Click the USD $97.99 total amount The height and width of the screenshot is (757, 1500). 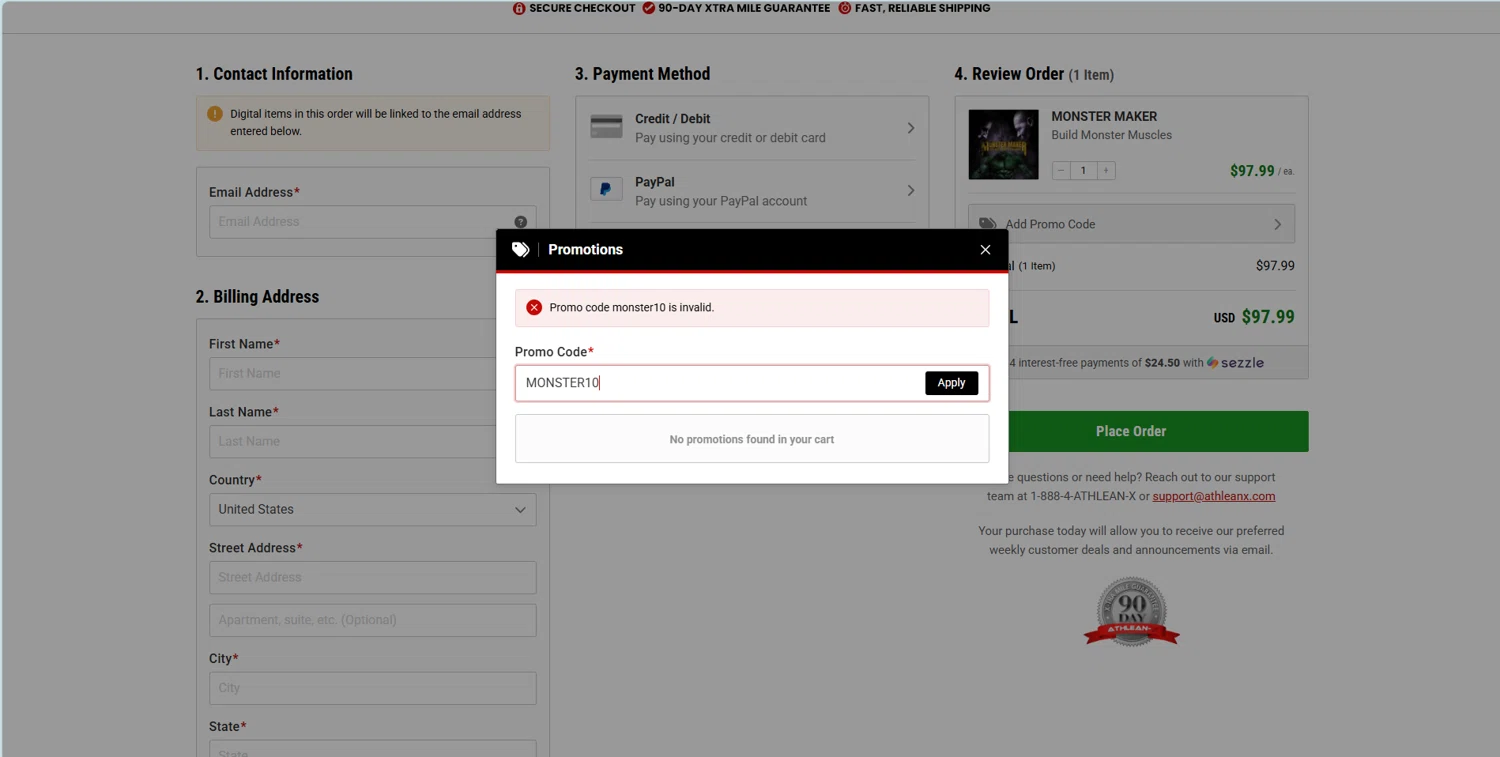(x=1254, y=317)
